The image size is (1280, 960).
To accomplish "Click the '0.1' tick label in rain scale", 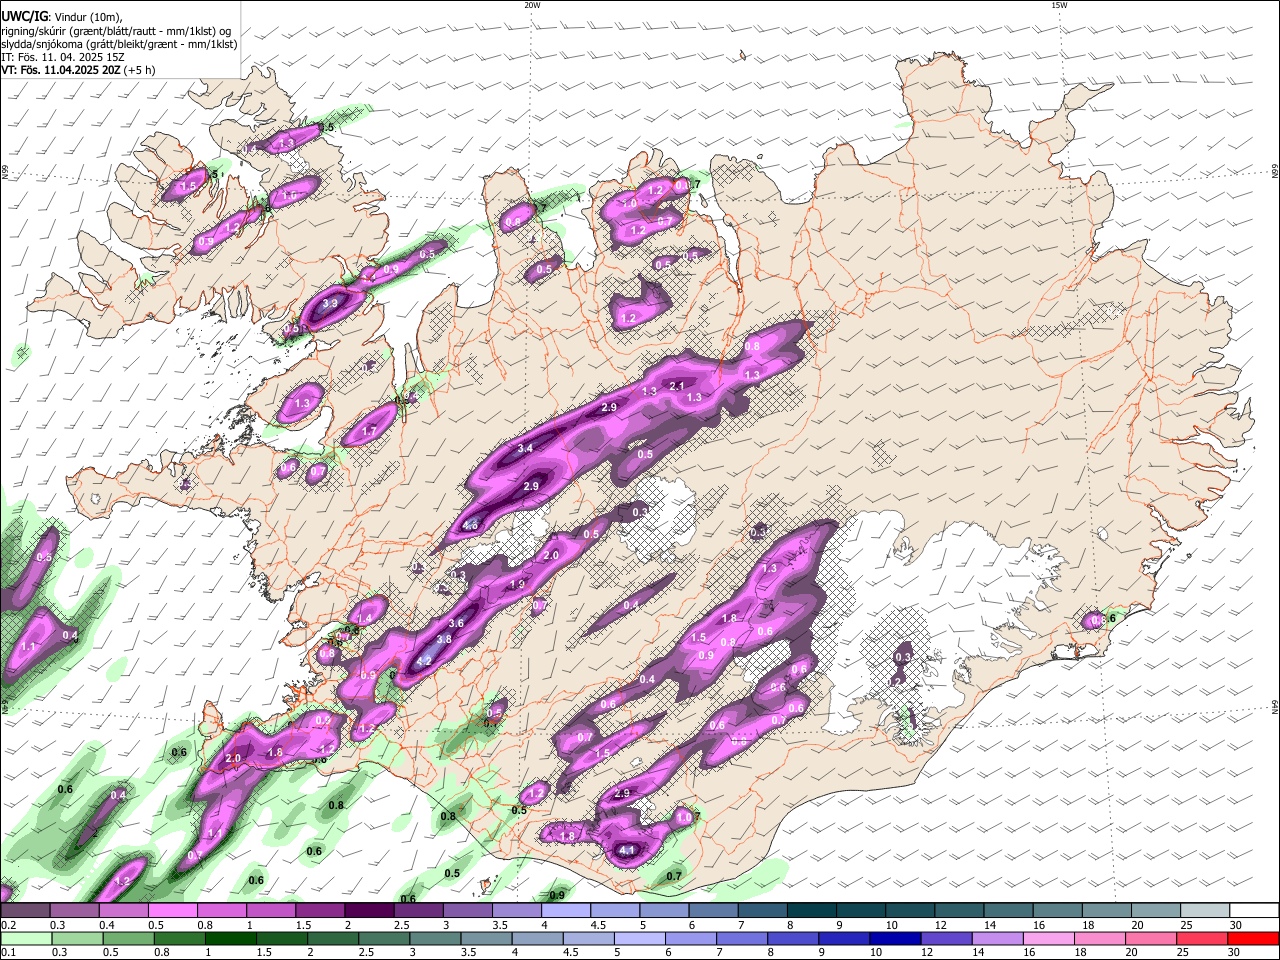I will tap(8, 952).
